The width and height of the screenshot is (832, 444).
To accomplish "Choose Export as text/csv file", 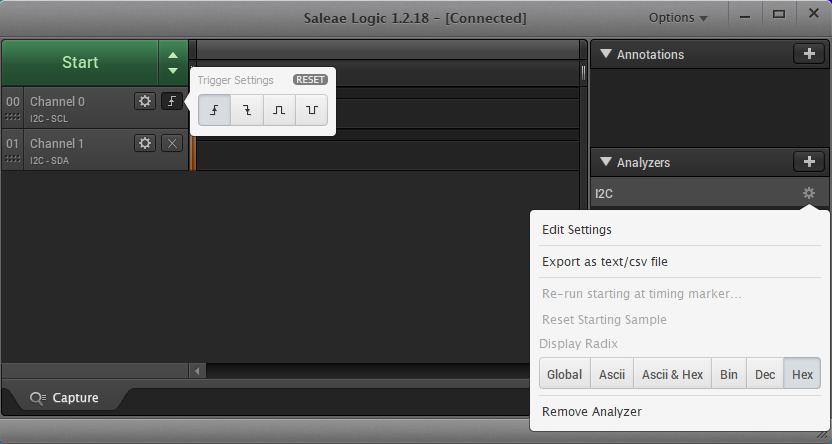I will [x=605, y=262].
